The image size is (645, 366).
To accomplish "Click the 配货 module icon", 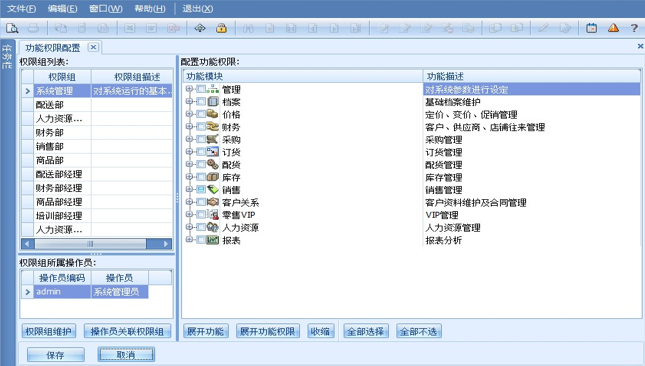I will (213, 164).
